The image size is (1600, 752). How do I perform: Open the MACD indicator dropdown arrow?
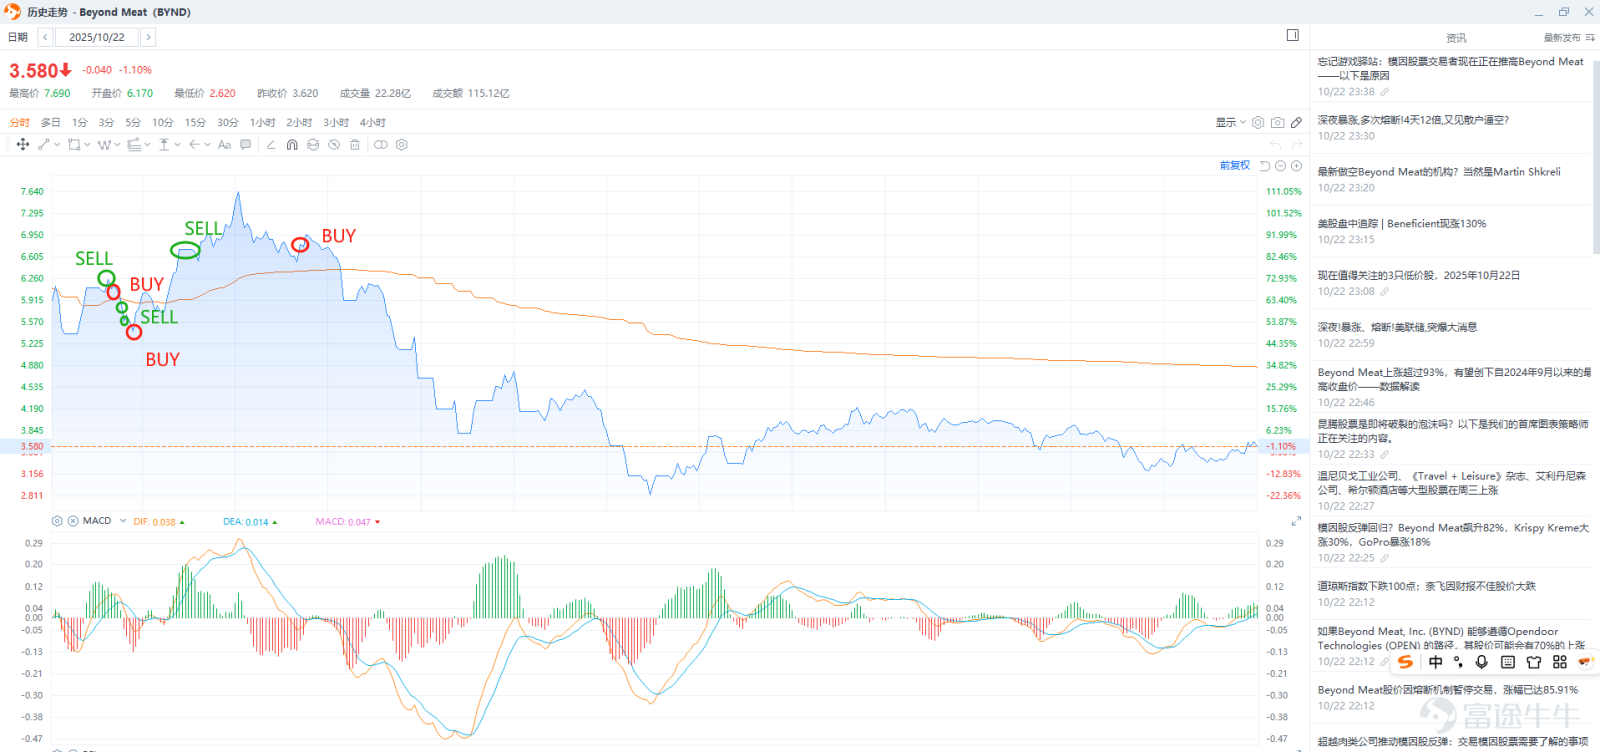click(123, 521)
